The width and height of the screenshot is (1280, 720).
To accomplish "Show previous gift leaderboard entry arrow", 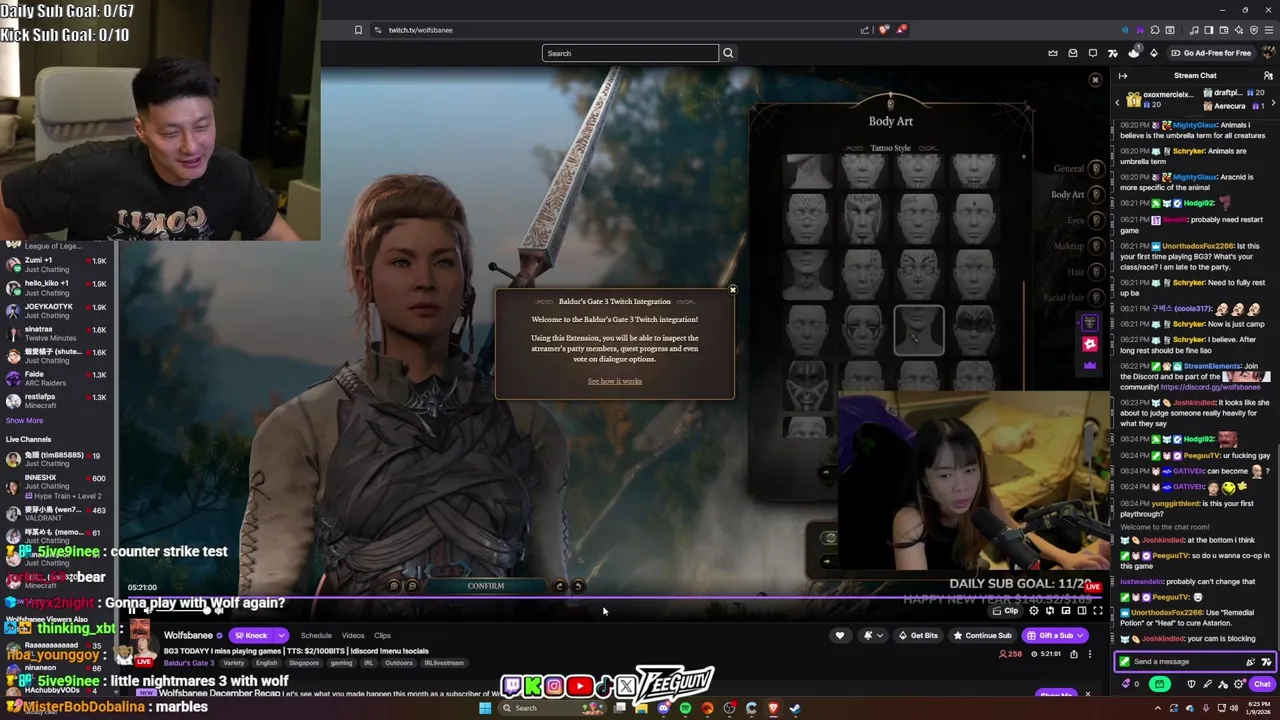I will [x=1117, y=103].
